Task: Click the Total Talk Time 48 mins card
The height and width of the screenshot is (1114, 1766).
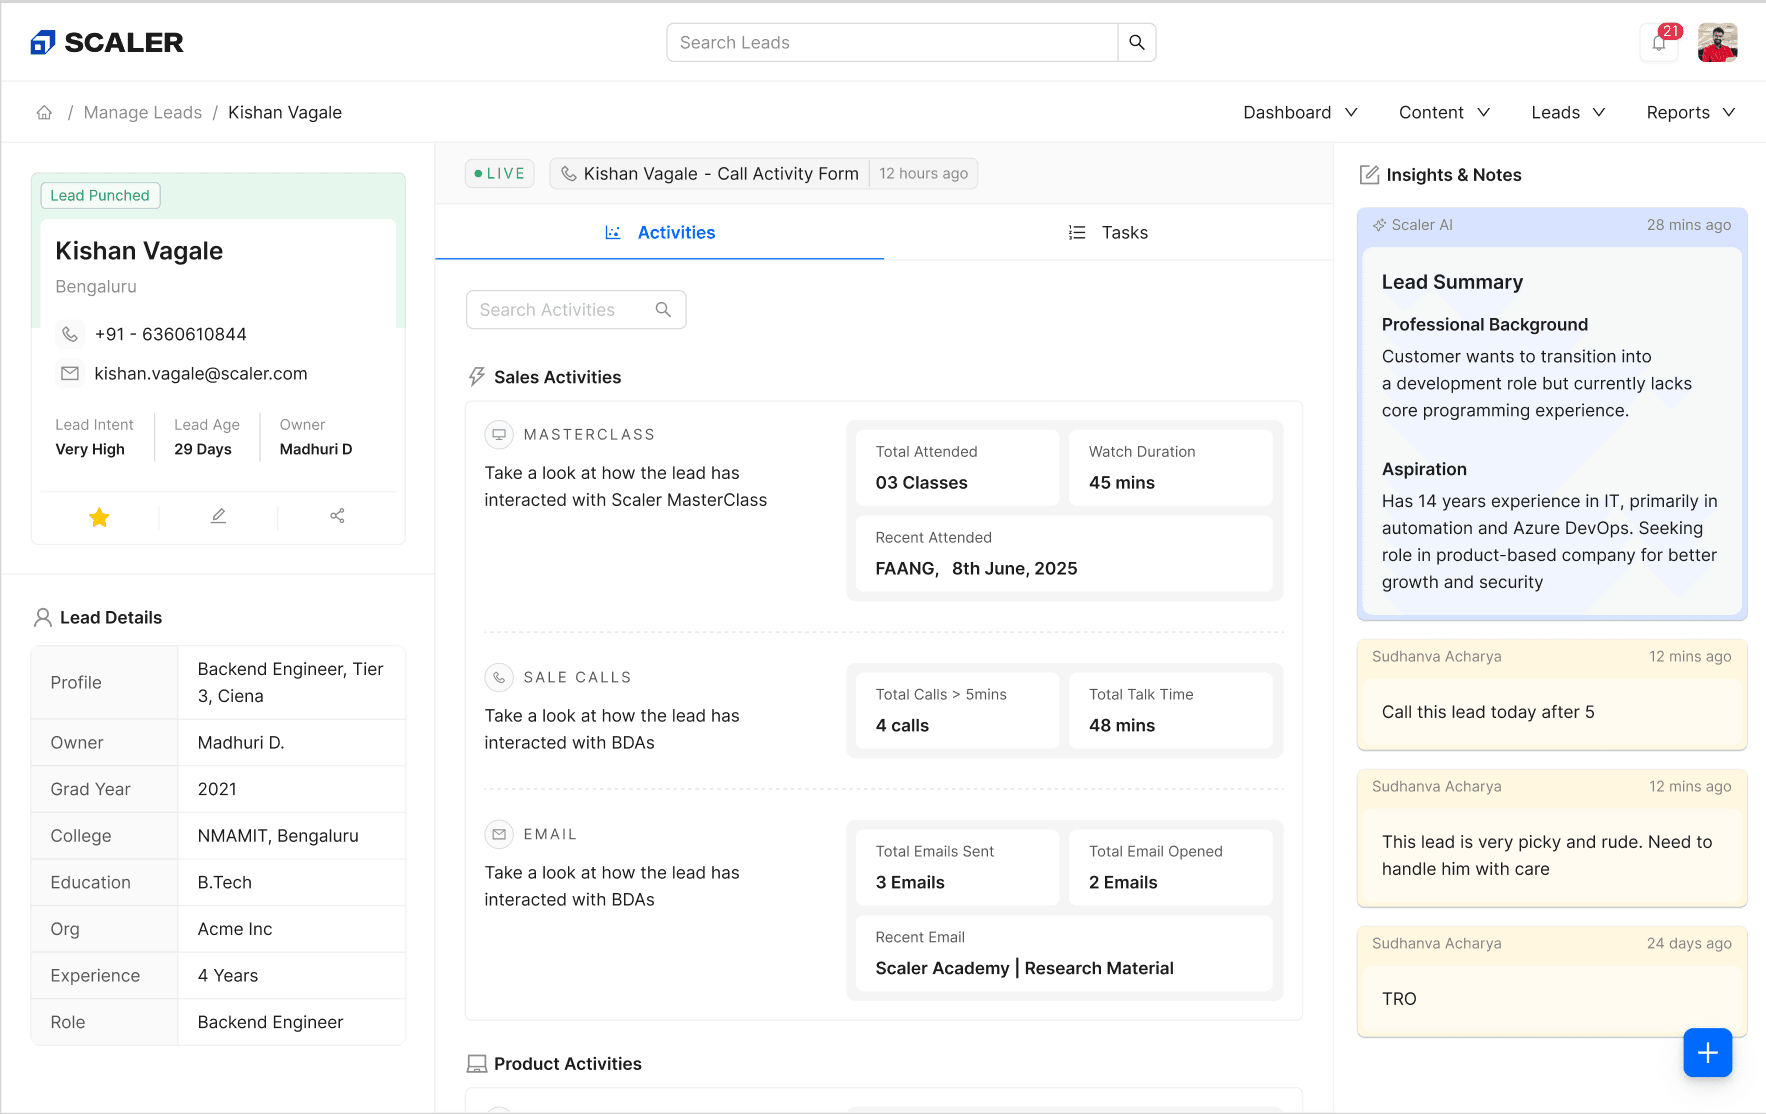Action: (x=1170, y=710)
